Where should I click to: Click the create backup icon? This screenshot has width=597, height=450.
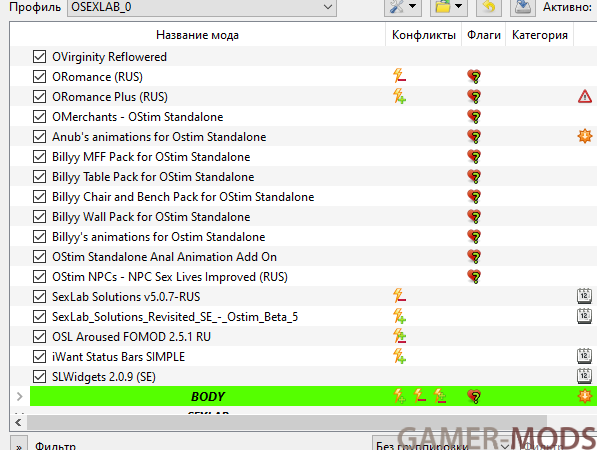point(522,7)
